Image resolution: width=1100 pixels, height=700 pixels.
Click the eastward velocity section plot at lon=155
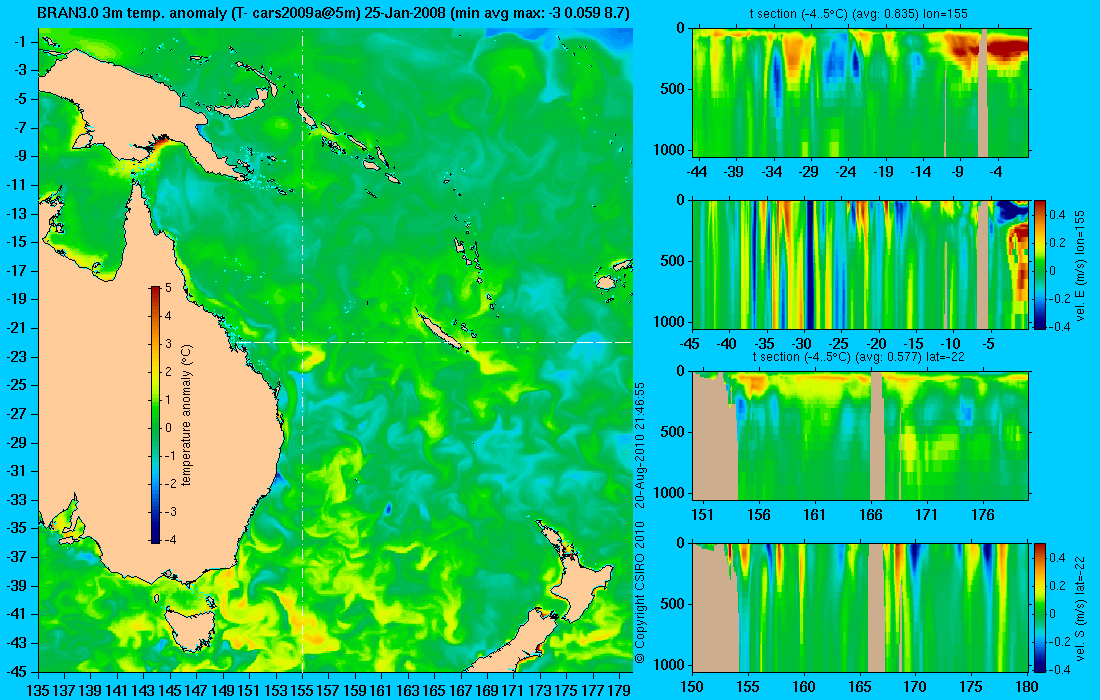click(860, 264)
